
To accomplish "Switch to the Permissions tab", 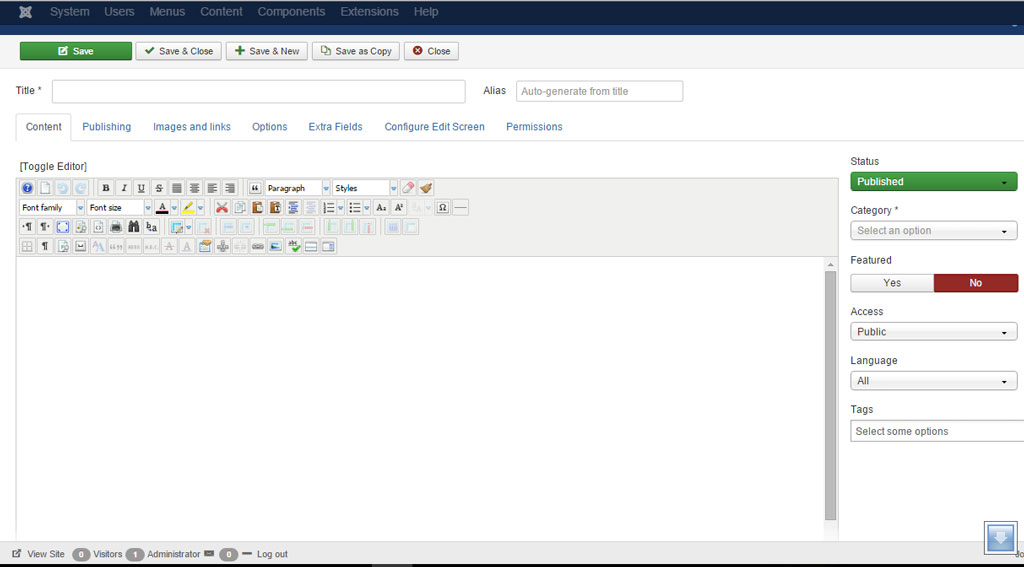I will pos(534,127).
